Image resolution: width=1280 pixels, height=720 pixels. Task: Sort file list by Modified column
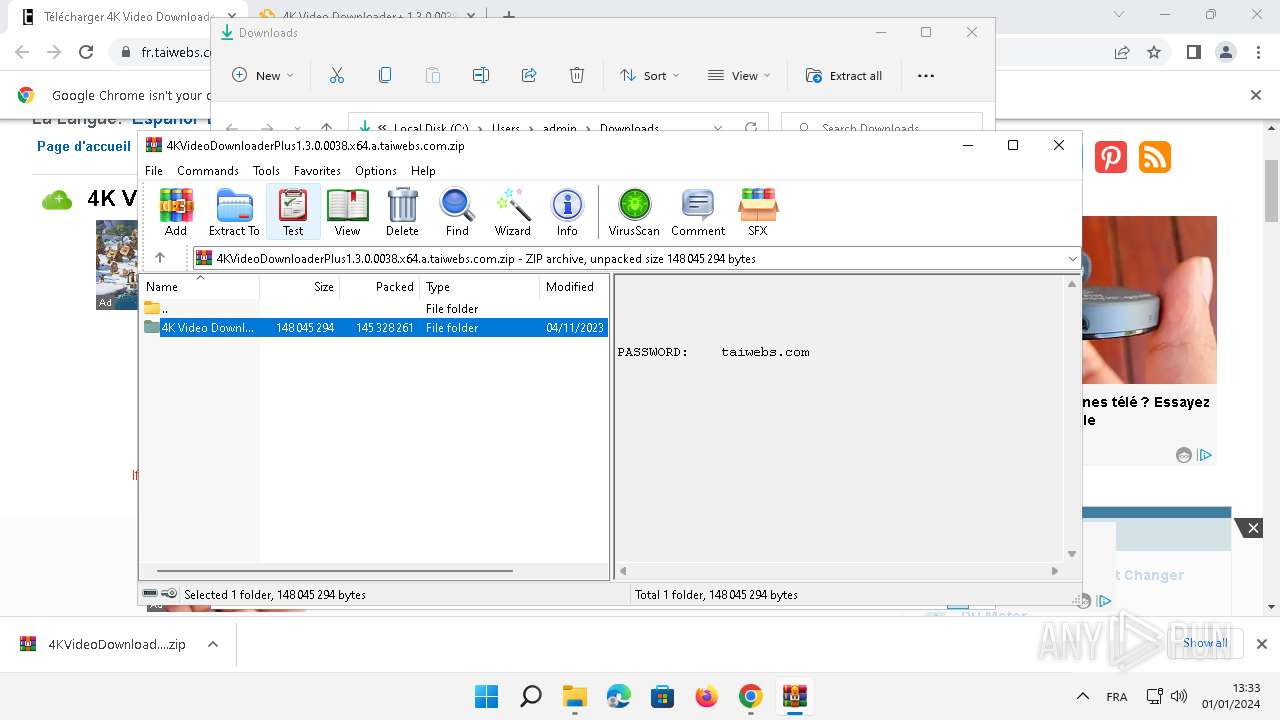pos(574,287)
